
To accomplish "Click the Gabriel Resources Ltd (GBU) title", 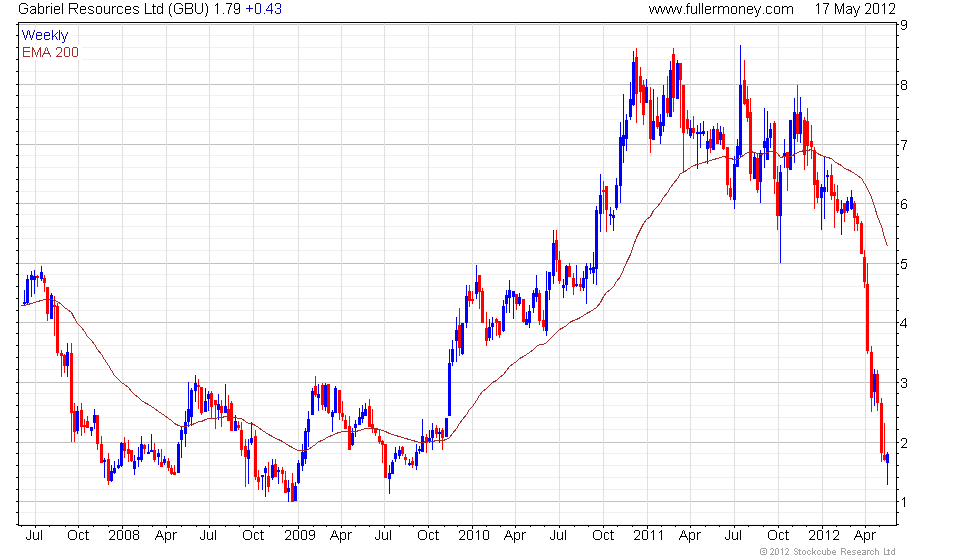I will pos(114,9).
